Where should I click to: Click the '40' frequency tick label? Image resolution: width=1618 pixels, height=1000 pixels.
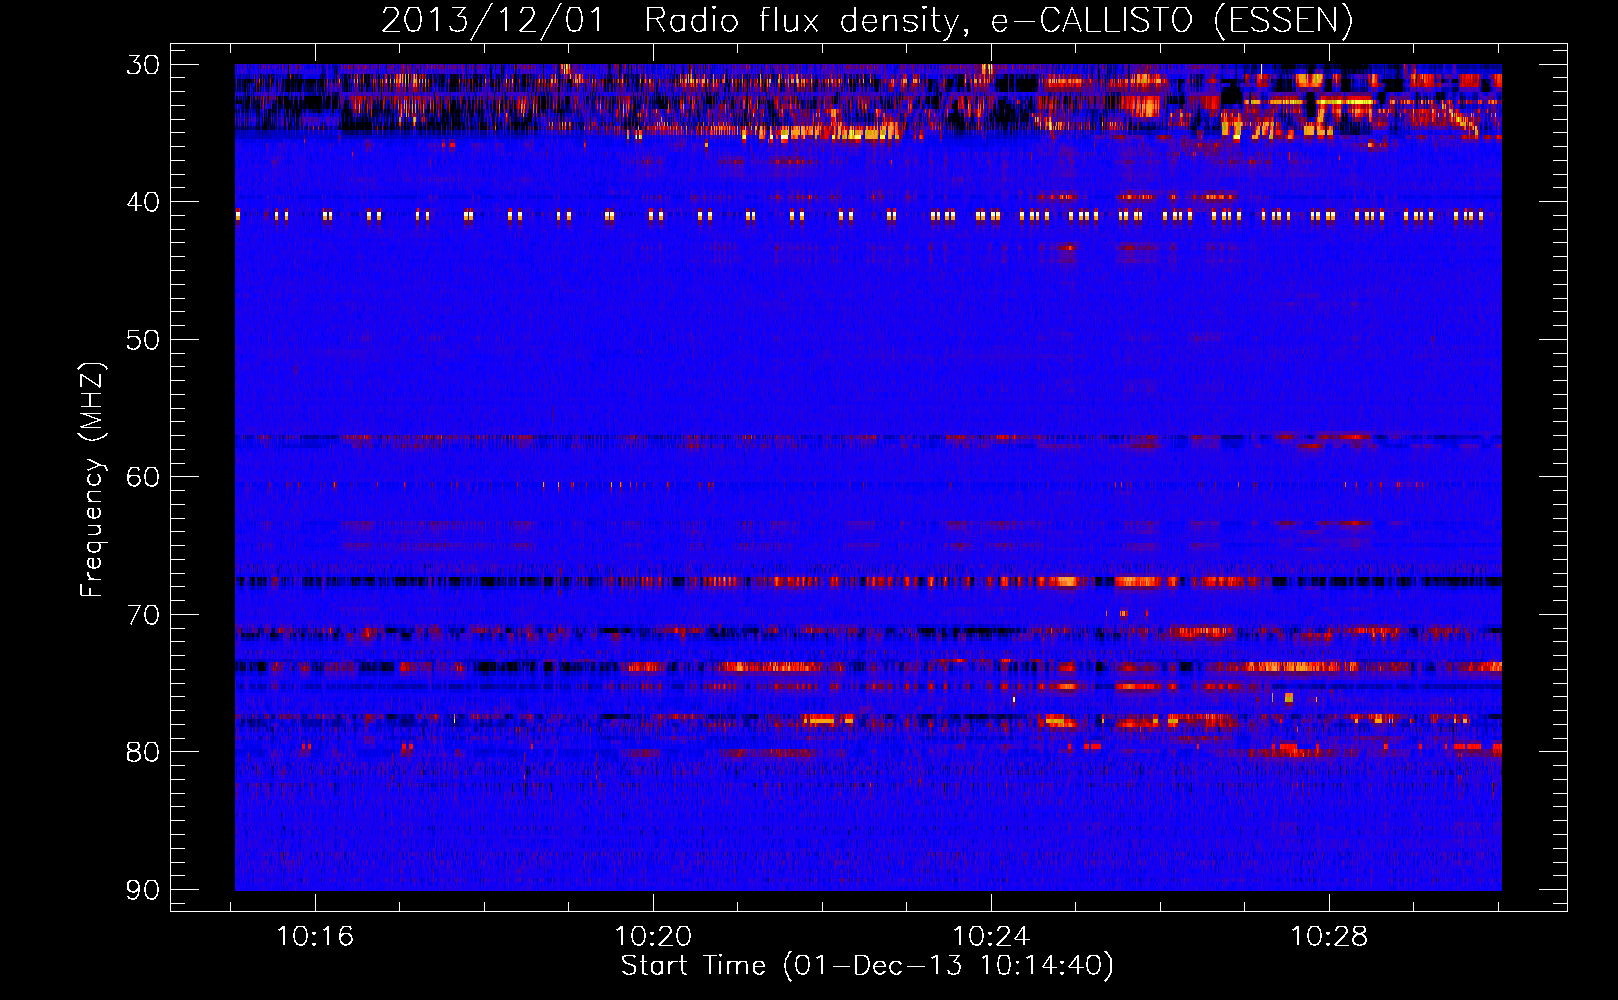(x=143, y=202)
